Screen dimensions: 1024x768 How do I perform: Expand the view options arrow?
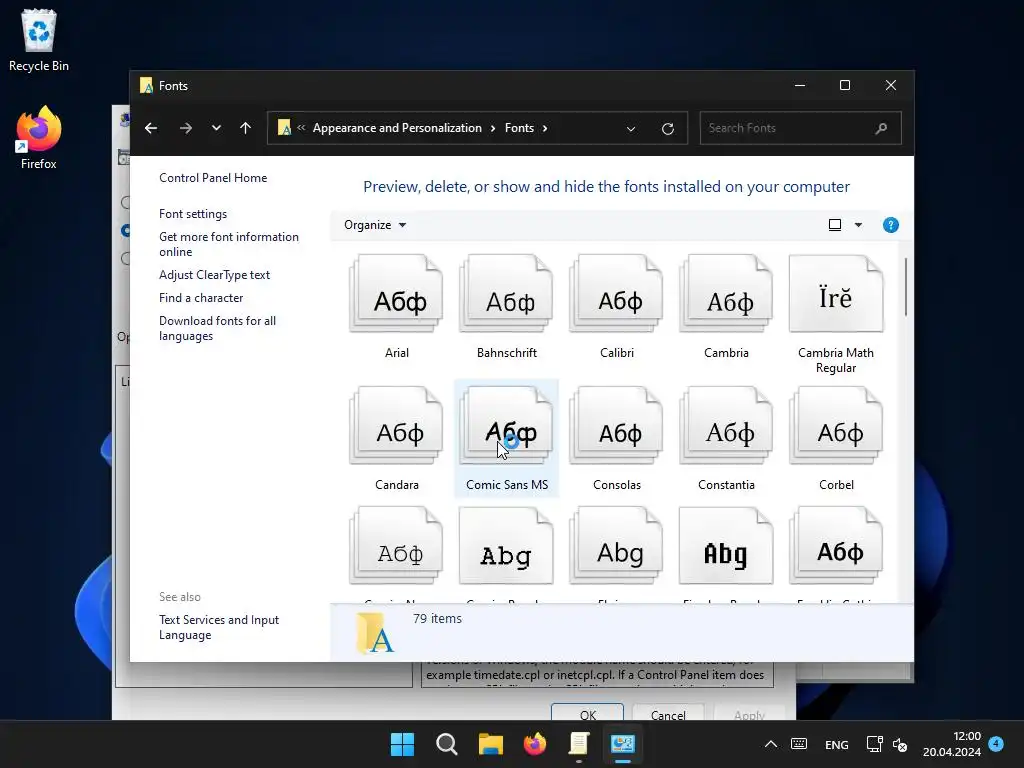pyautogui.click(x=858, y=225)
